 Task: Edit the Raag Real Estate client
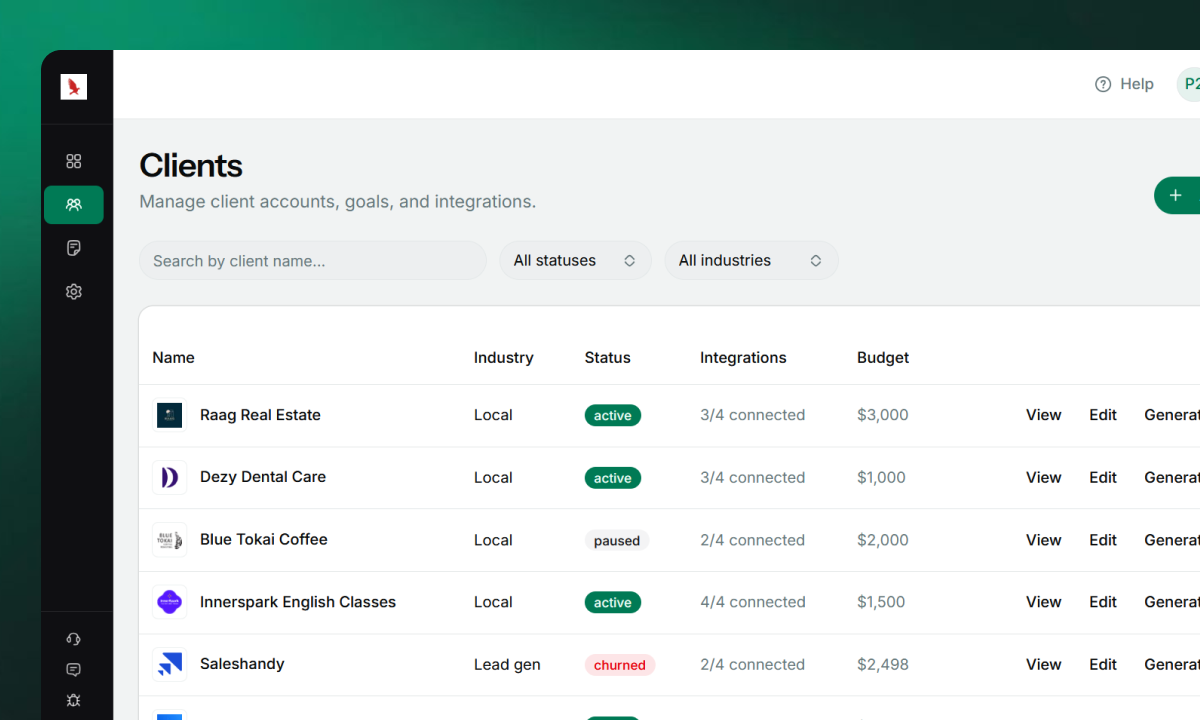[1103, 415]
